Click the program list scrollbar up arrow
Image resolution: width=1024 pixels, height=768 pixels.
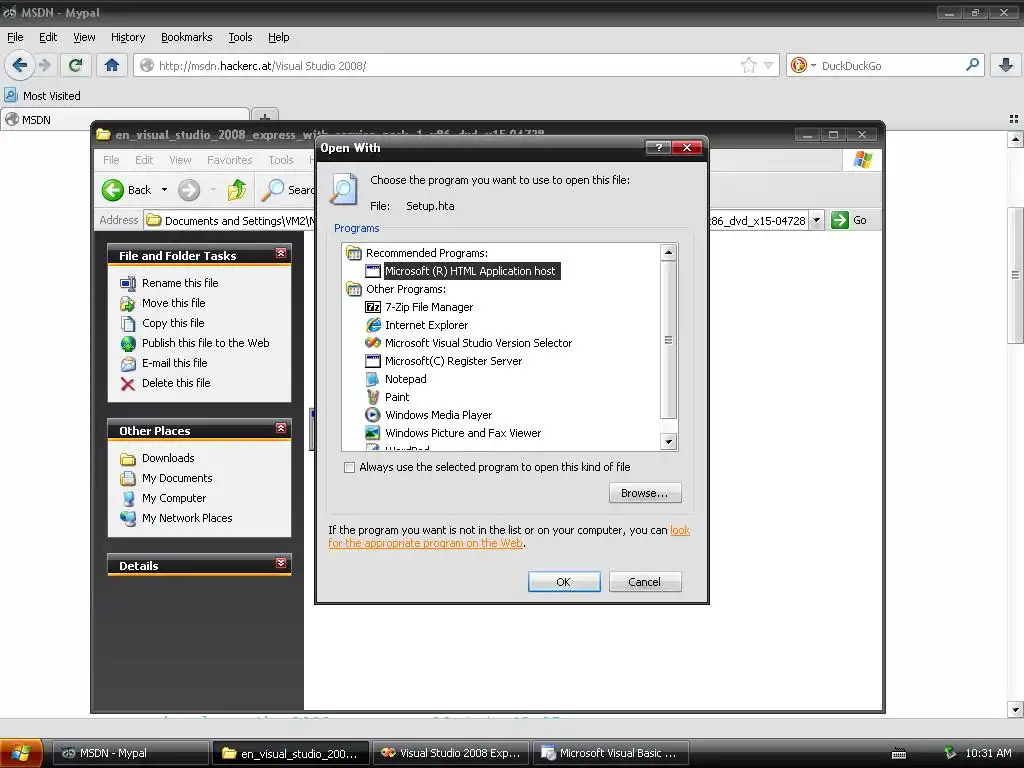tap(668, 252)
